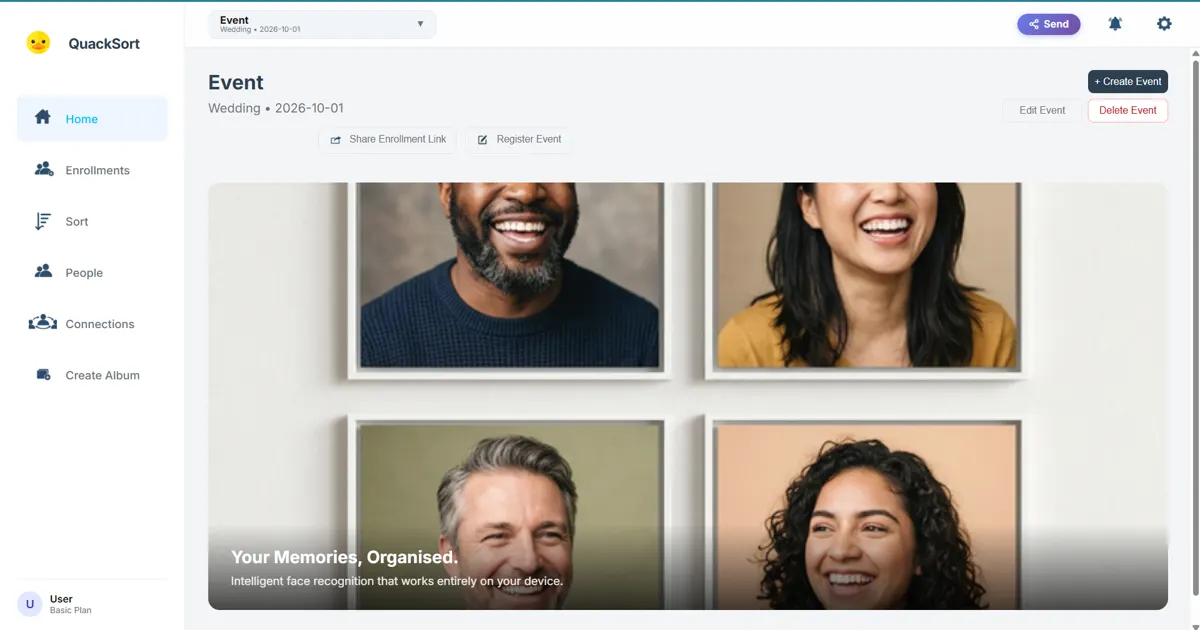Viewport: 1200px width, 630px height.
Task: Open the Event selector dropdown
Action: 322,24
